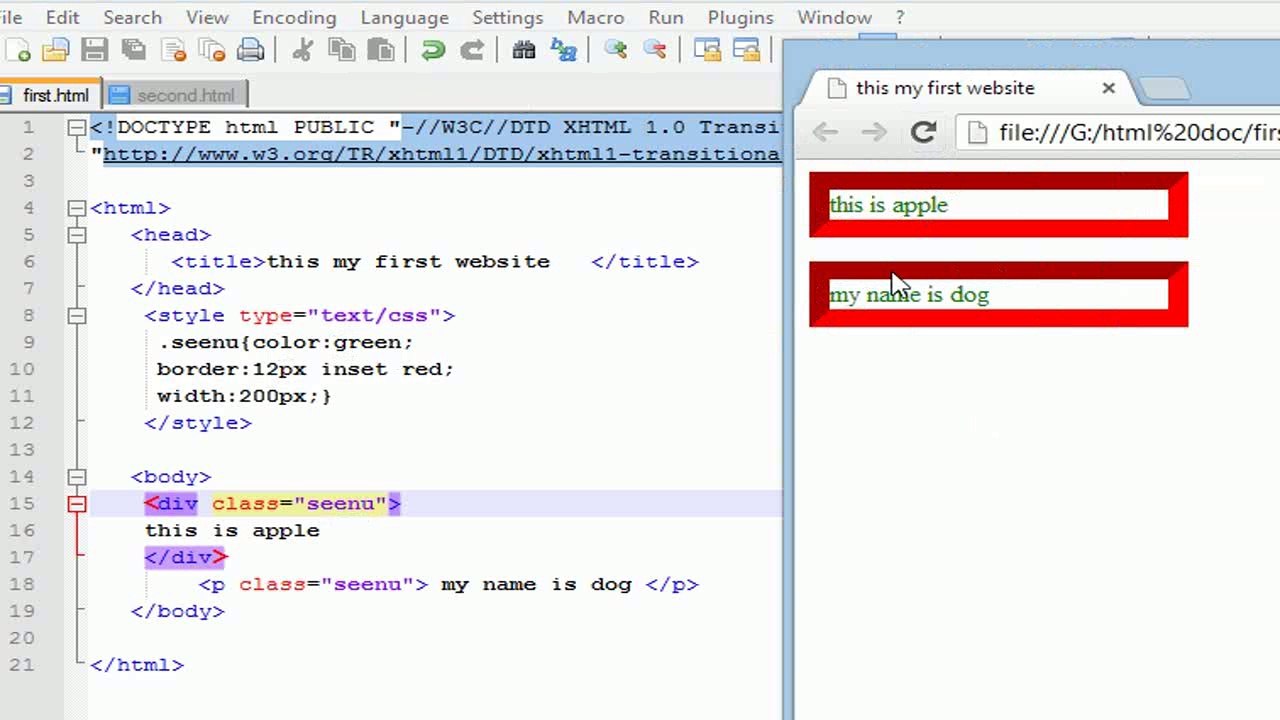
Task: Open the Macro menu
Action: (595, 17)
